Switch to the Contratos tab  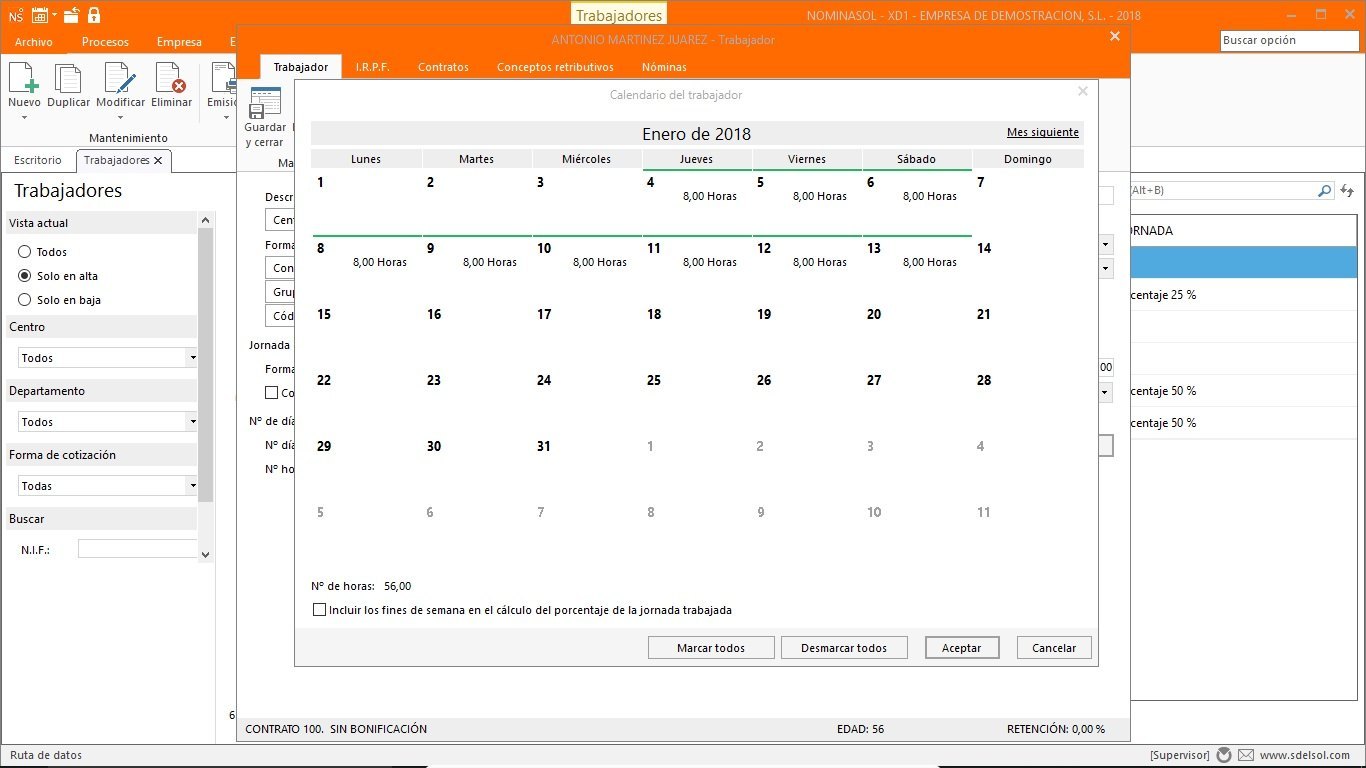(x=443, y=67)
